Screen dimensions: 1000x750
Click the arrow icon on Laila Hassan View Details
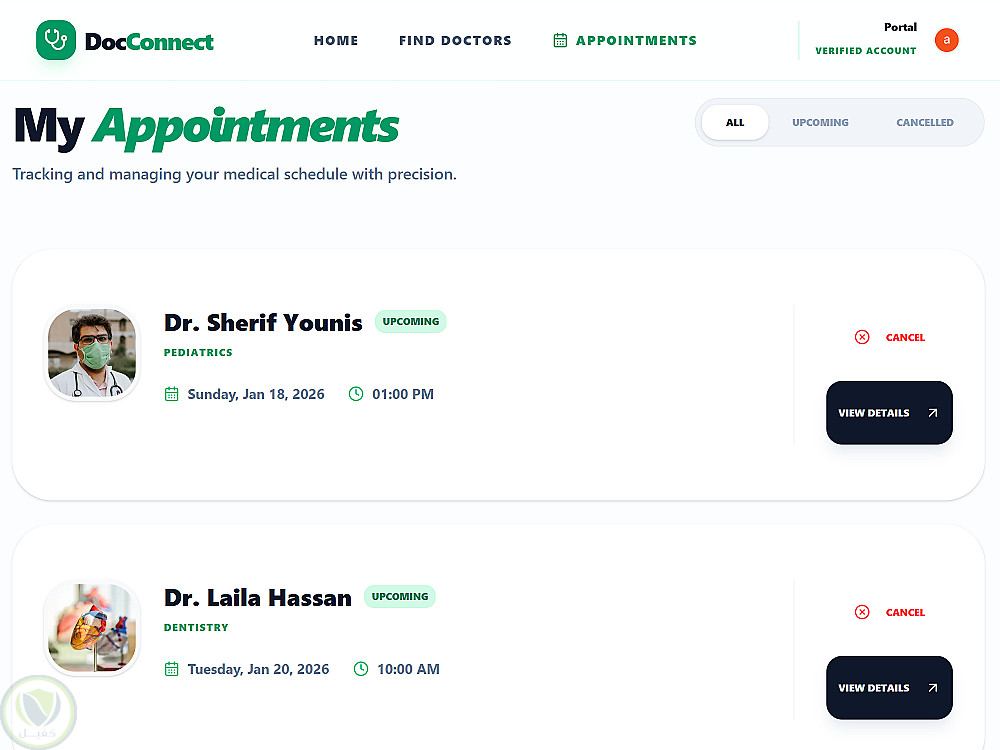[x=932, y=688]
